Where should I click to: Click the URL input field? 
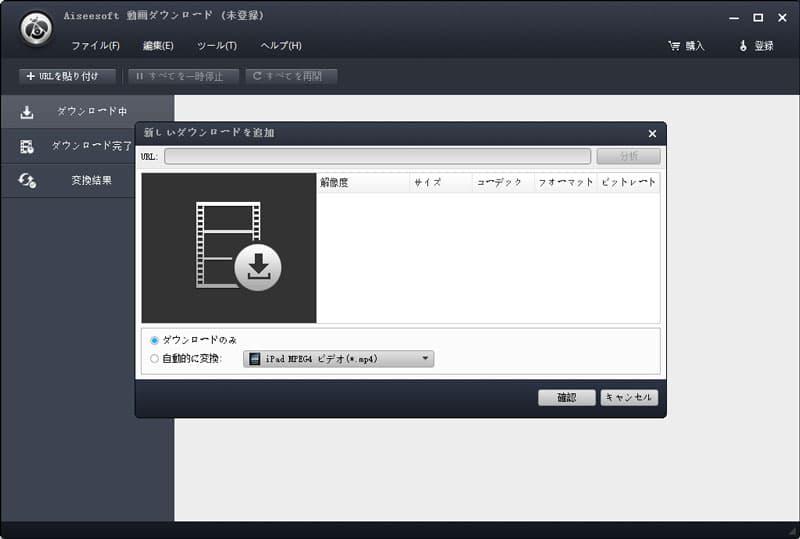378,156
